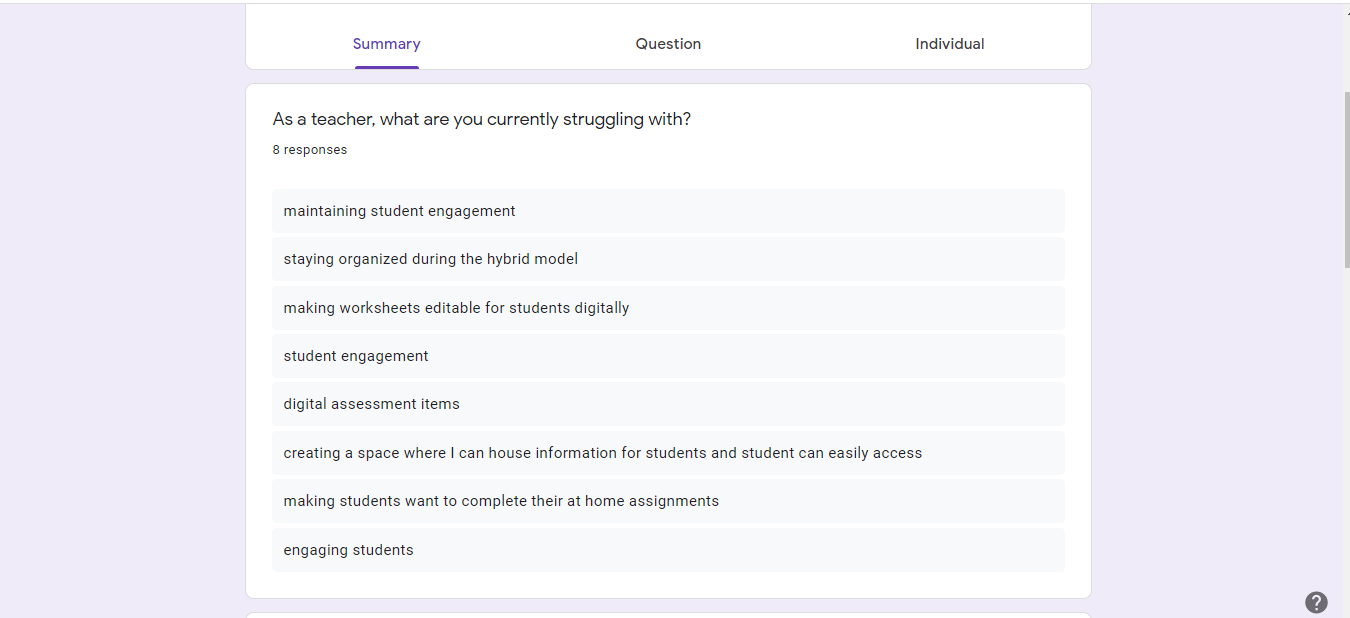
Task: Switch to the Summary tab
Action: point(386,44)
